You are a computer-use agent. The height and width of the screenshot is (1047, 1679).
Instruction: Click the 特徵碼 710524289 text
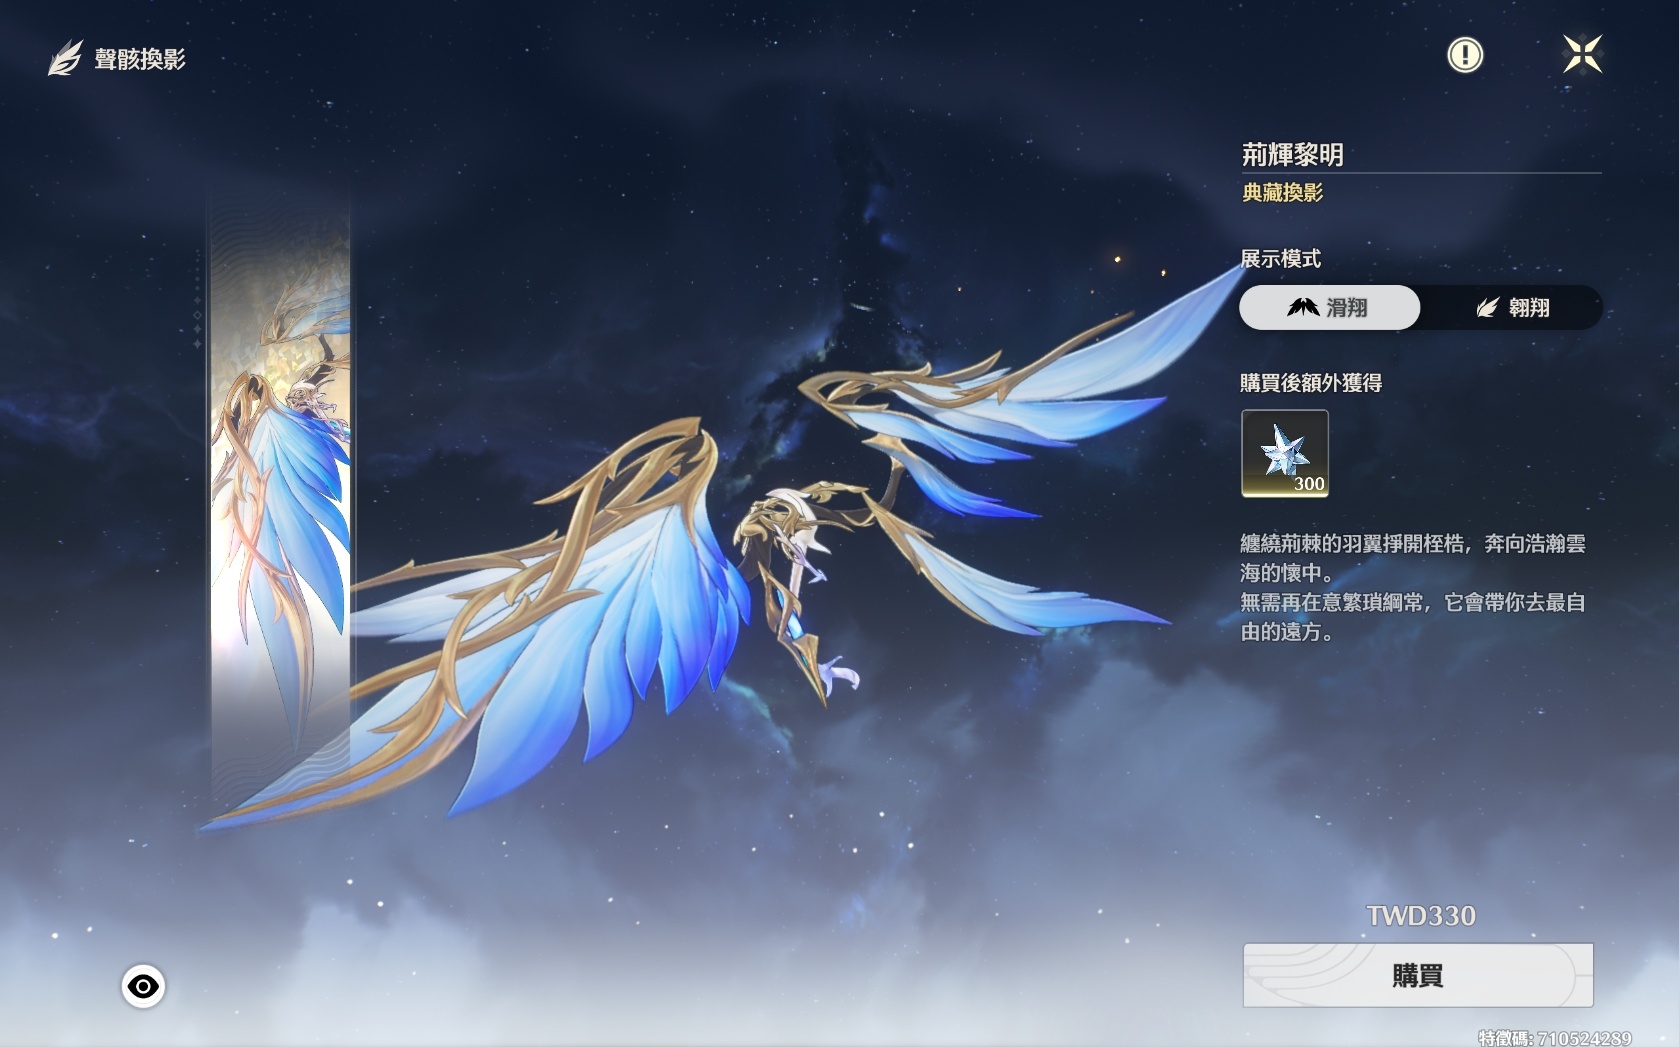point(1555,1038)
